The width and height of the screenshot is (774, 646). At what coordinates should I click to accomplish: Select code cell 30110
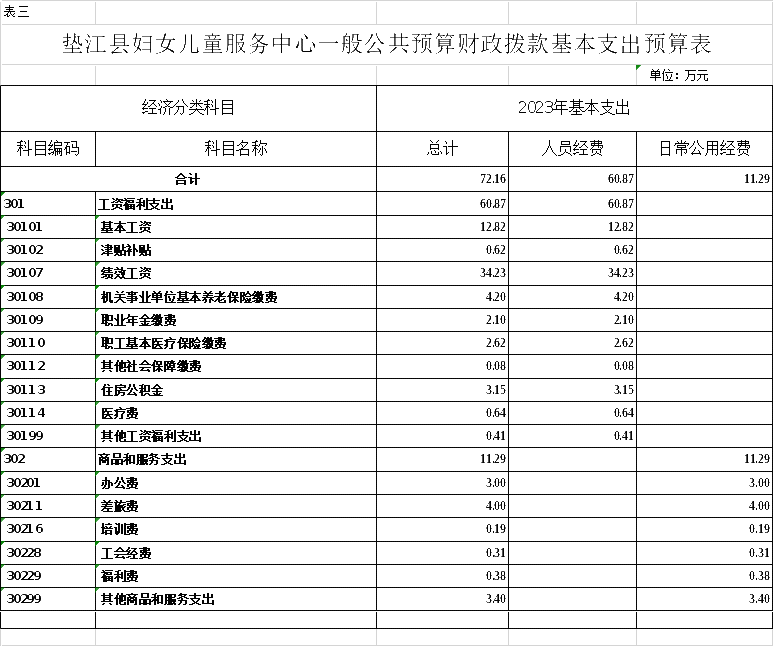tap(48, 342)
